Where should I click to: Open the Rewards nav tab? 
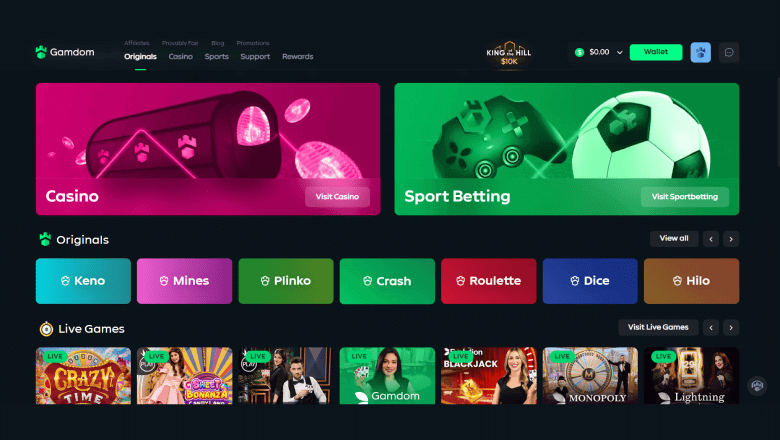point(297,57)
